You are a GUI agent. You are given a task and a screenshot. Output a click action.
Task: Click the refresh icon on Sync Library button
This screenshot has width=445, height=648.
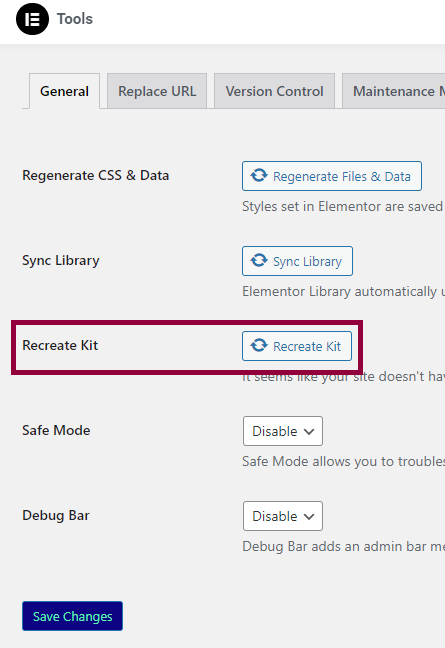[259, 261]
